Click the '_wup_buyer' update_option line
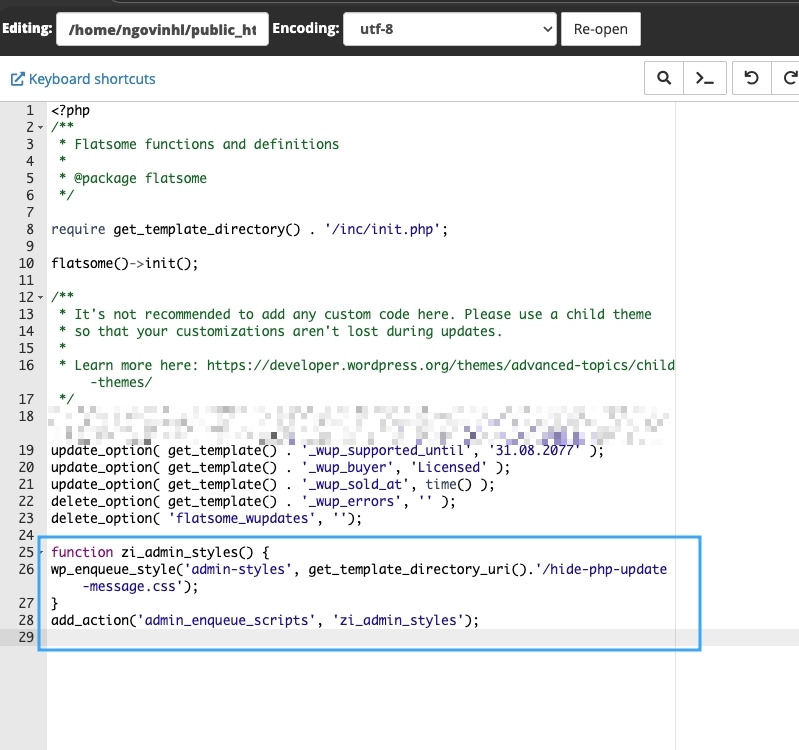799x750 pixels. point(280,467)
